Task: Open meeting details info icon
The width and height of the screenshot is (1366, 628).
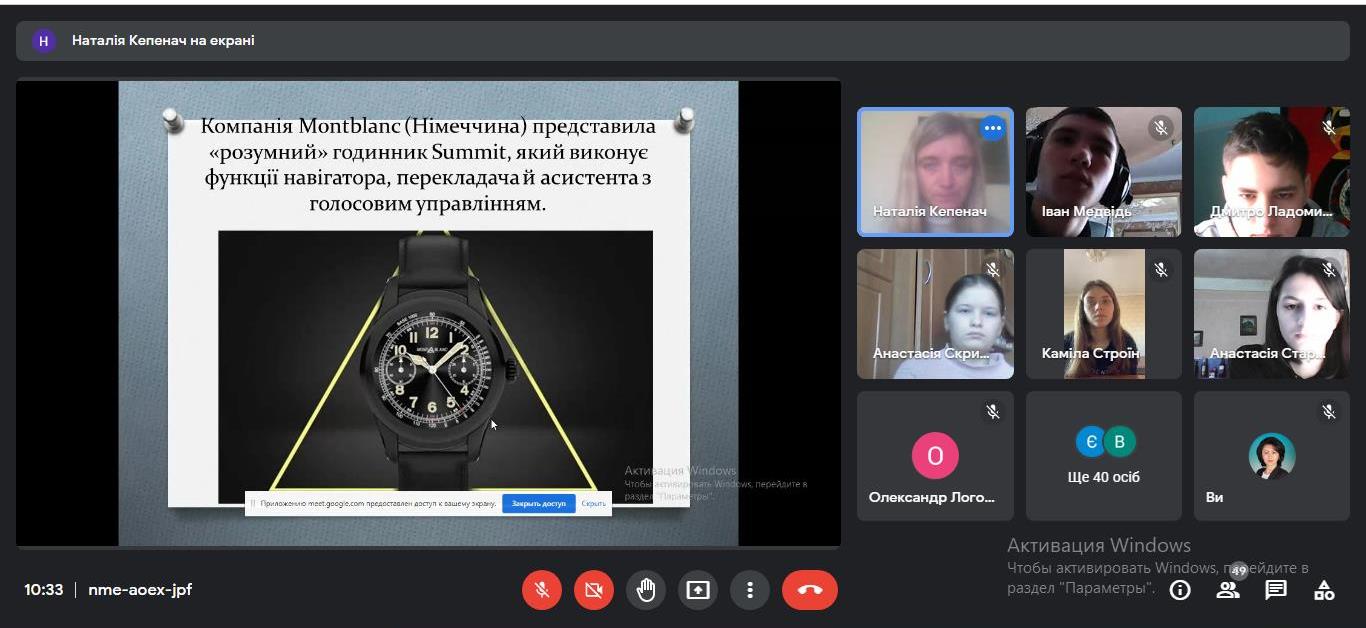Action: click(x=1180, y=590)
